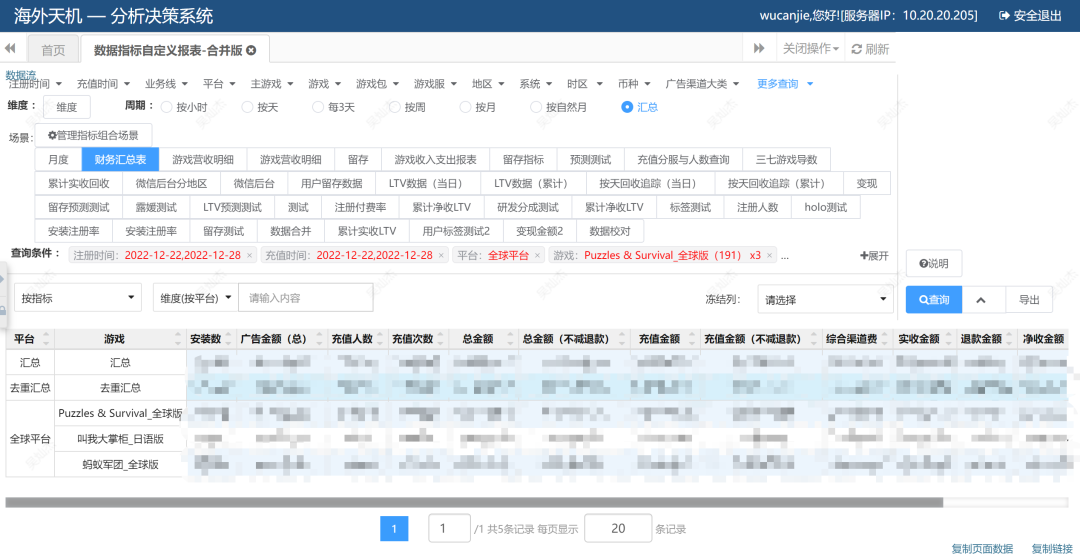Image resolution: width=1080 pixels, height=554 pixels.
Task: Open the 冻结列 请选择 dropdown
Action: click(825, 300)
